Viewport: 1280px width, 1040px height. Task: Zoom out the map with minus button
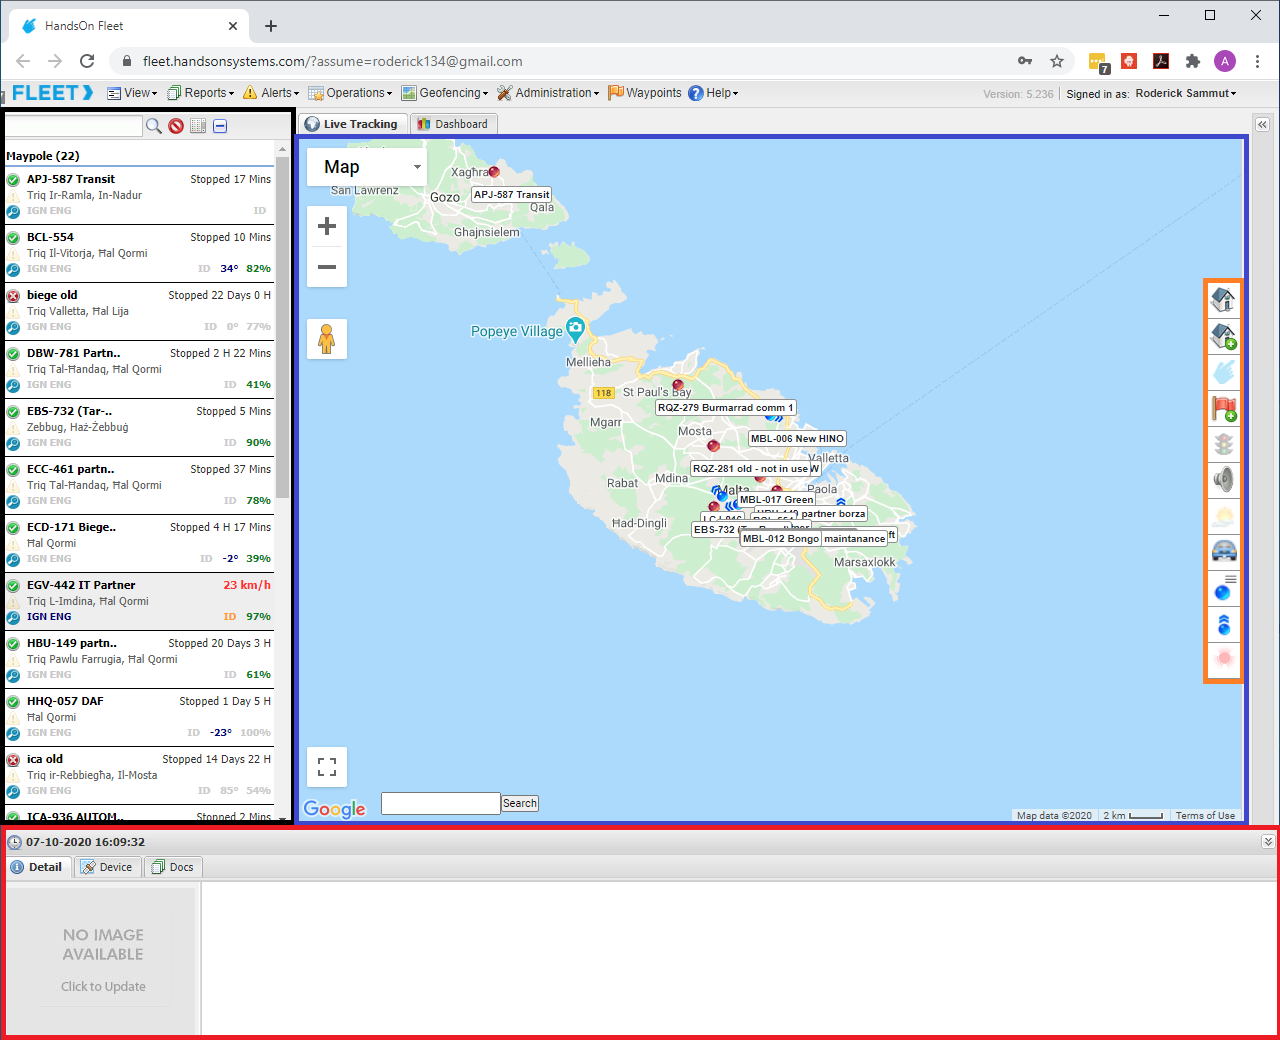click(326, 267)
